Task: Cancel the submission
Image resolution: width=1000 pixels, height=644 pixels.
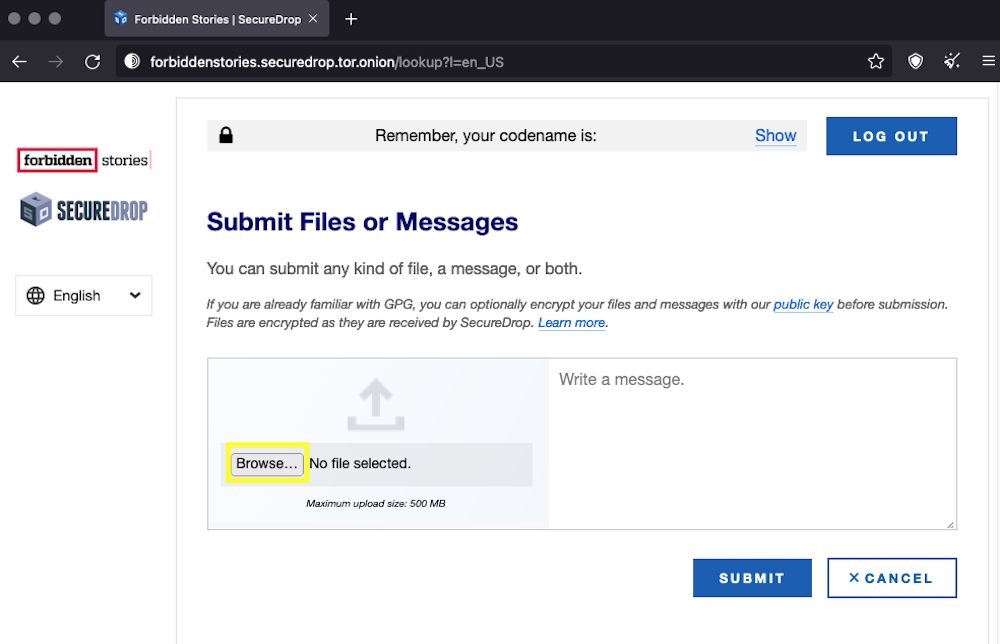Action: pyautogui.click(x=891, y=578)
